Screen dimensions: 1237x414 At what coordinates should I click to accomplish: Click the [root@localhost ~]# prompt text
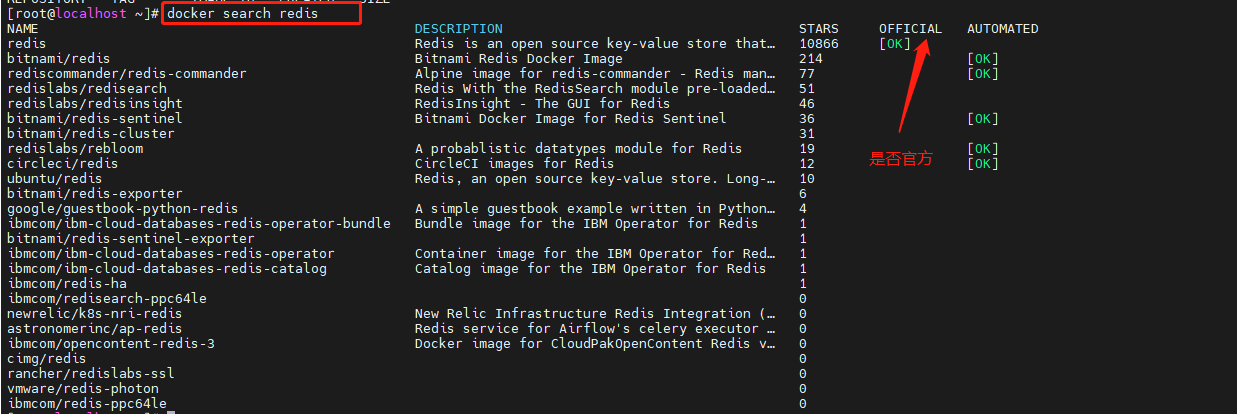[83, 14]
